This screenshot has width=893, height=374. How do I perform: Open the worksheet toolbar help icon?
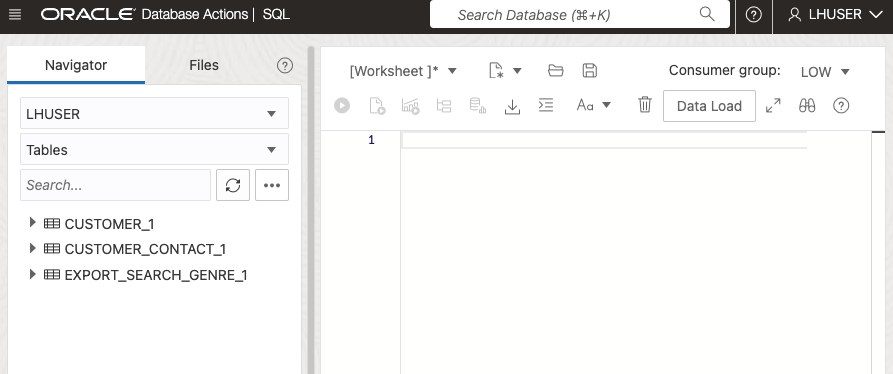(x=841, y=105)
